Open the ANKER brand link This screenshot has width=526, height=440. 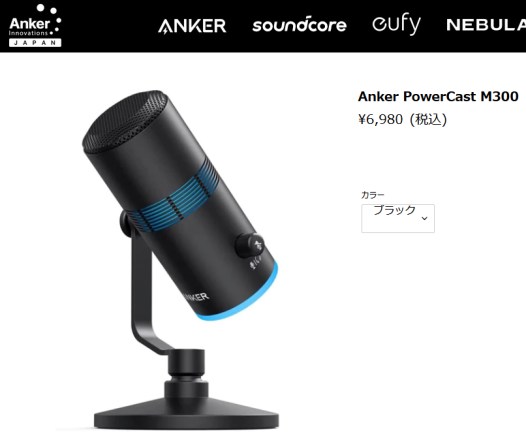tap(192, 26)
